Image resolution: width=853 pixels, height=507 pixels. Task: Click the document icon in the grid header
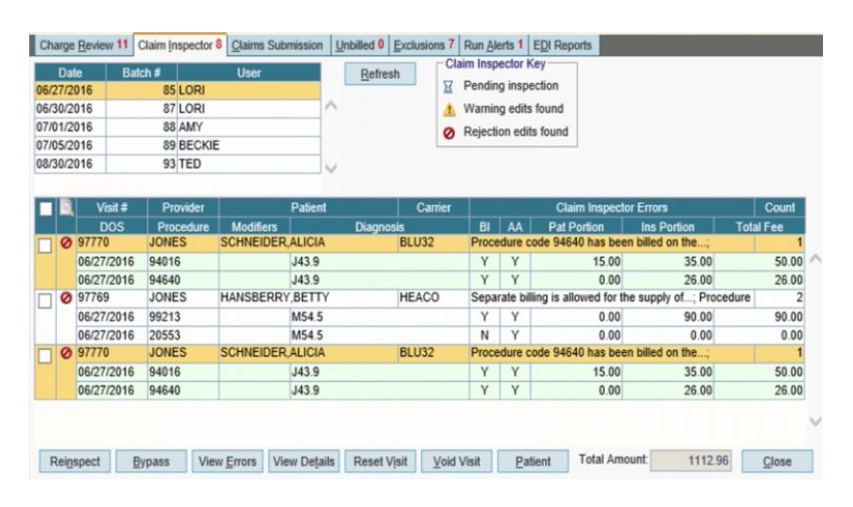tap(66, 207)
